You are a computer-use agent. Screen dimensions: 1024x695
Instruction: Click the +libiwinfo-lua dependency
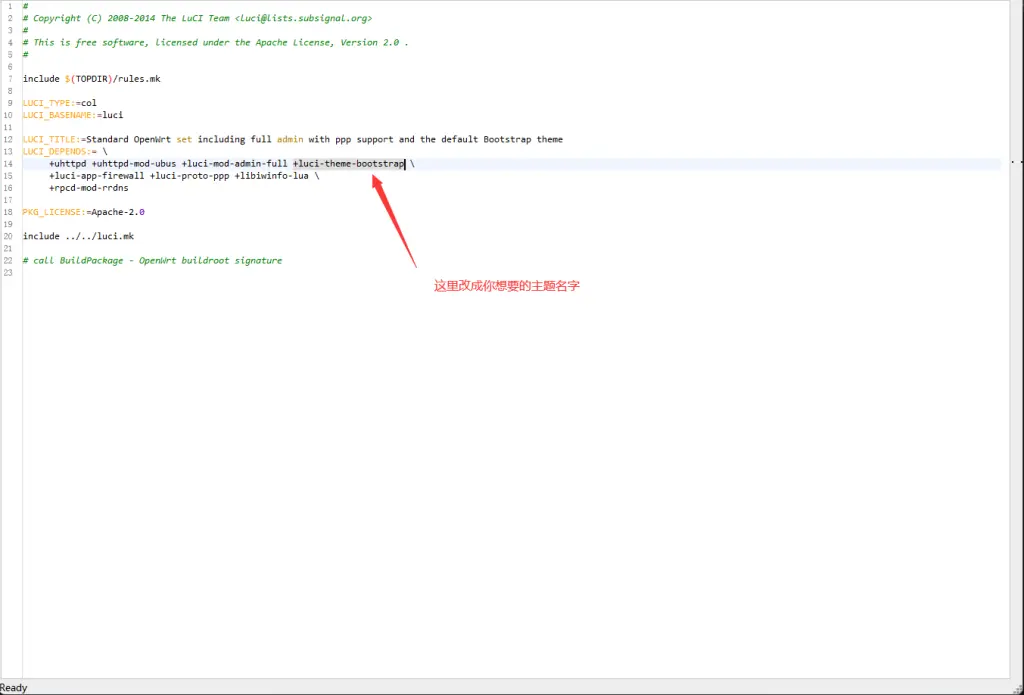pos(272,176)
